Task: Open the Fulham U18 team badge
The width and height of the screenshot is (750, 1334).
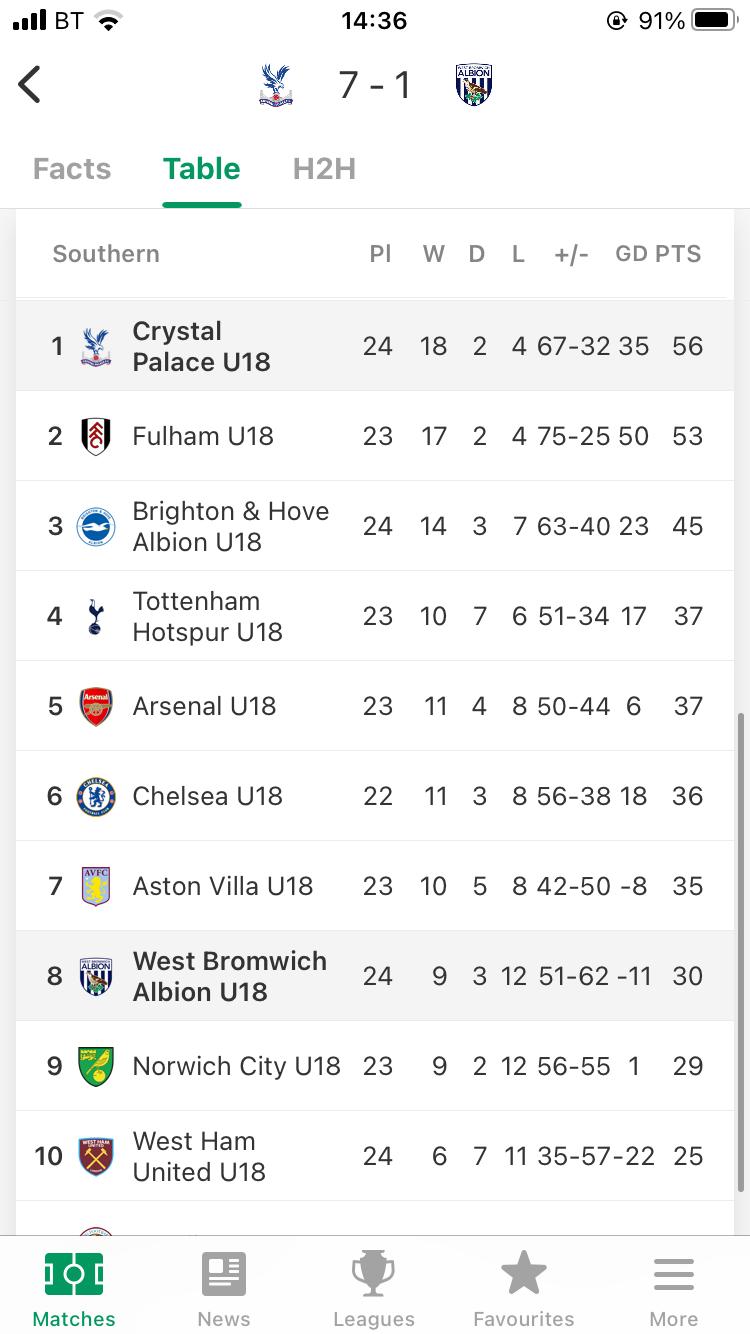Action: (96, 436)
